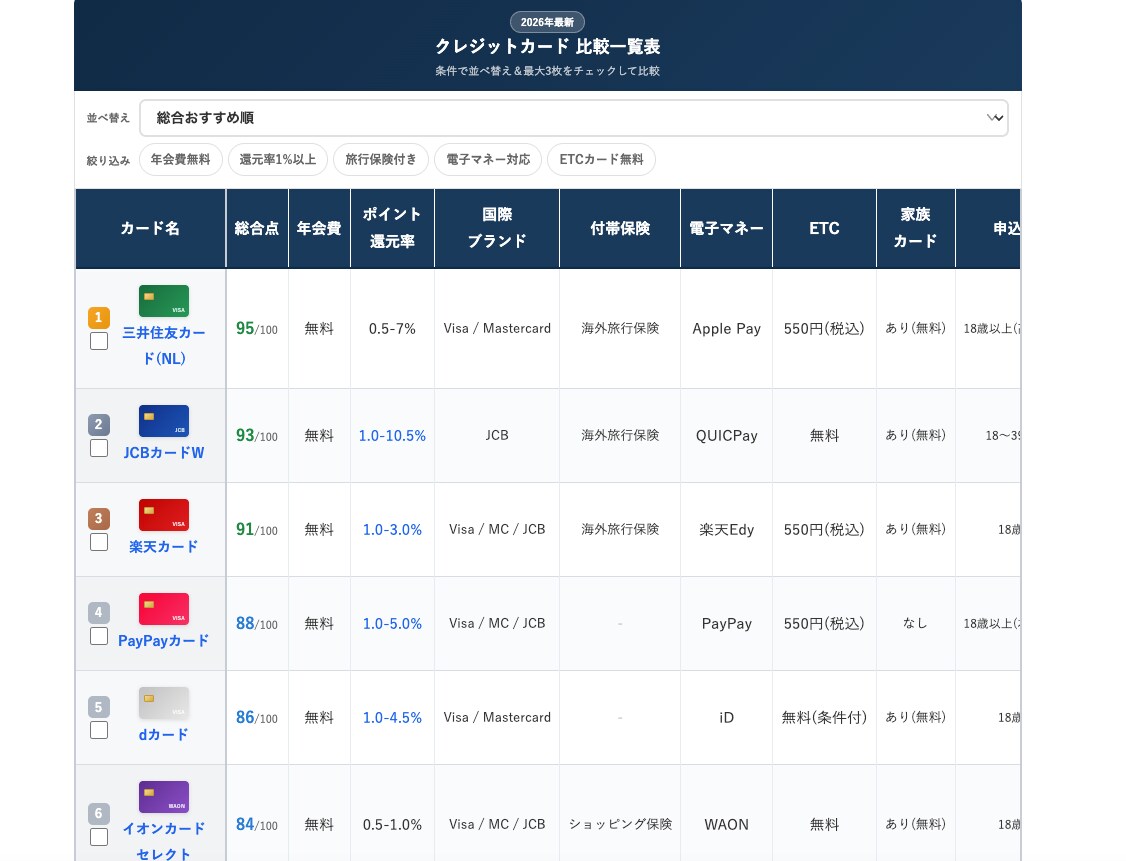The height and width of the screenshot is (861, 1126).
Task: Sort by the 年会費 column header
Action: click(319, 228)
